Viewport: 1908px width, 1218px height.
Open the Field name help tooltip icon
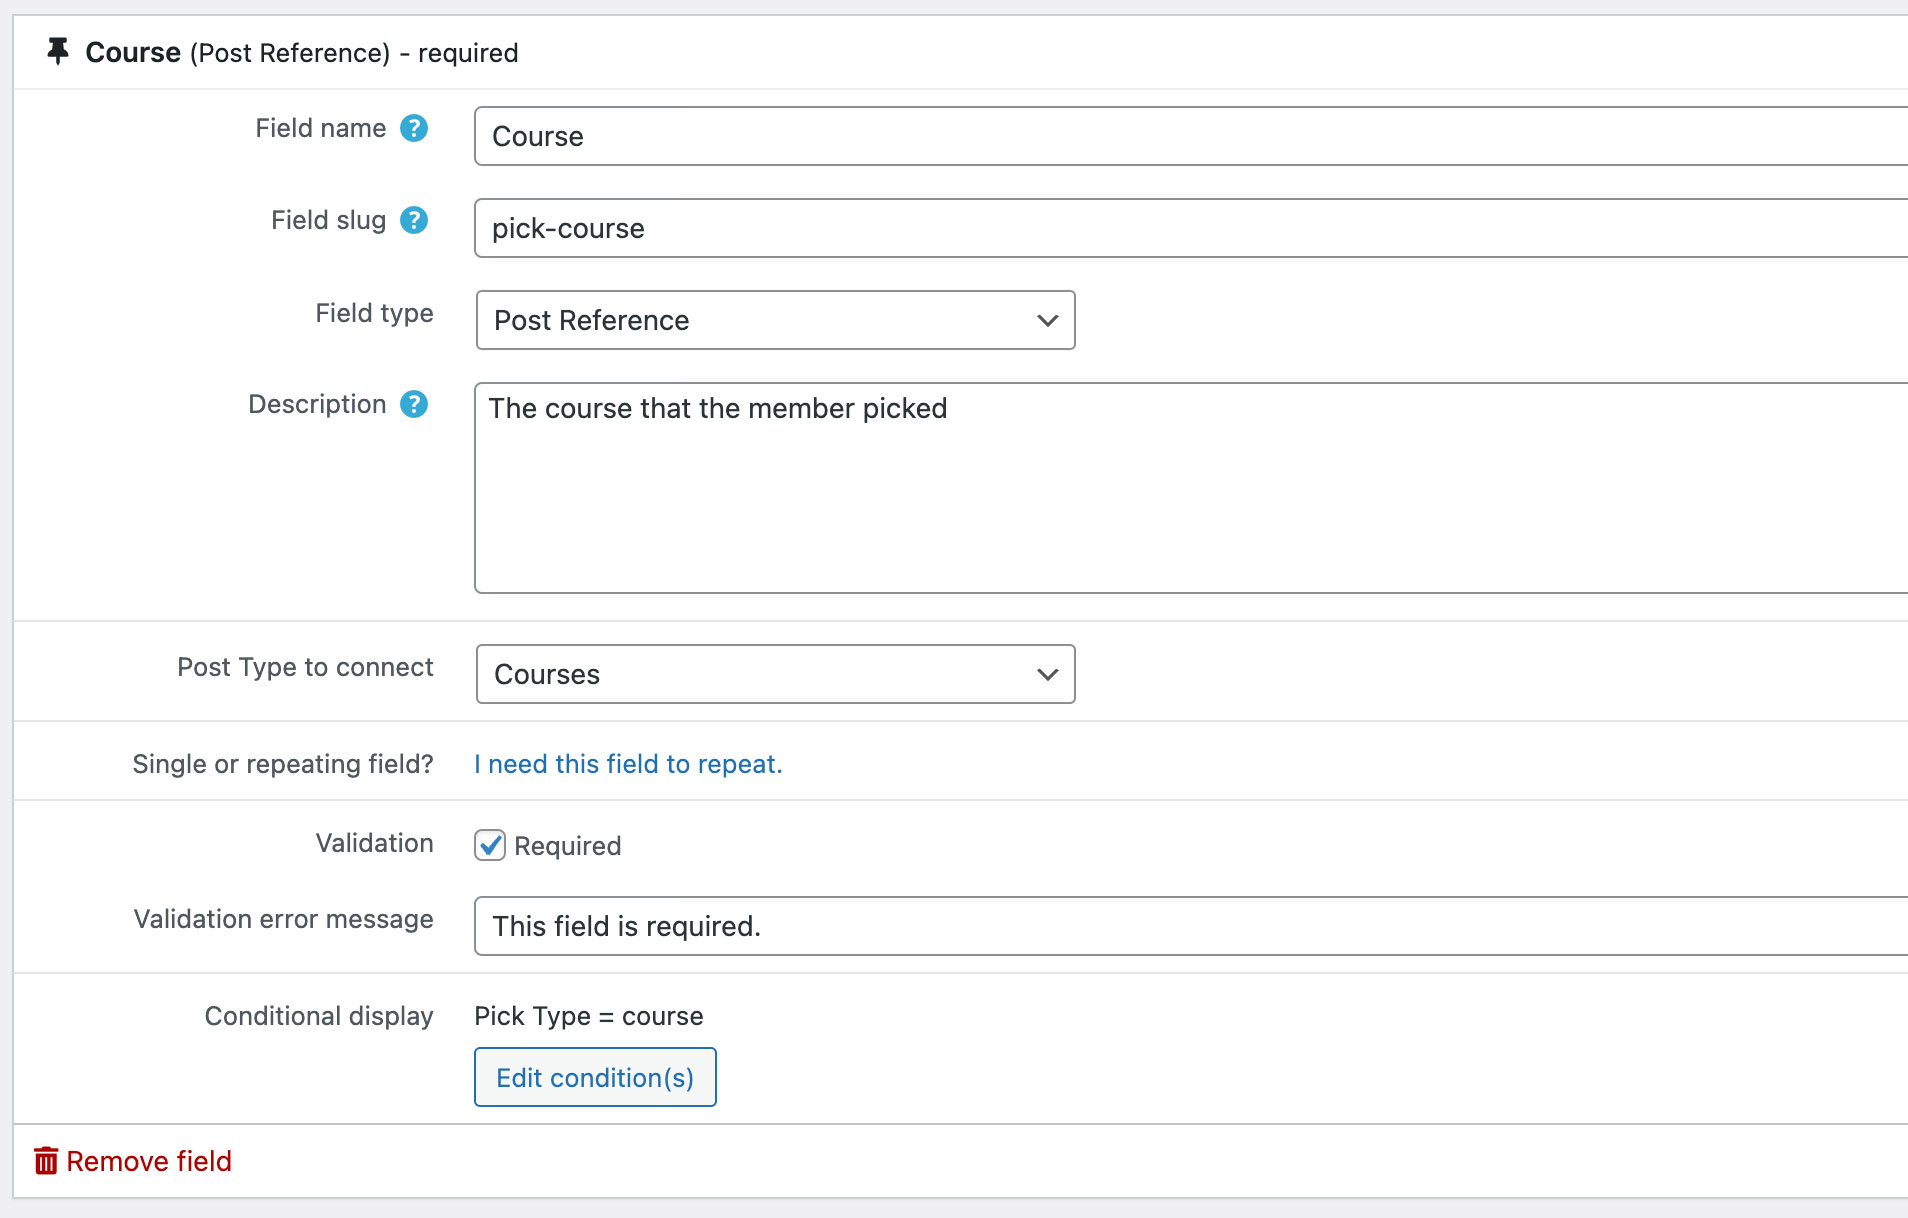point(414,128)
